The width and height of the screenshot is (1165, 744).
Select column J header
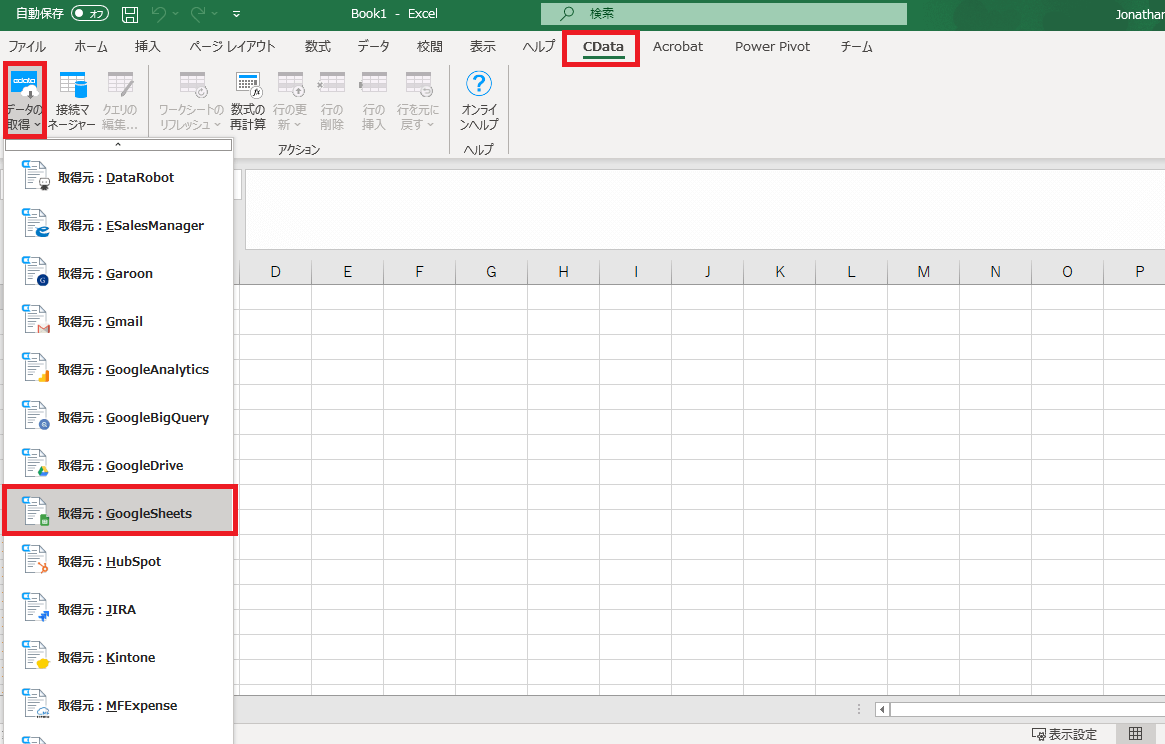[x=707, y=272]
